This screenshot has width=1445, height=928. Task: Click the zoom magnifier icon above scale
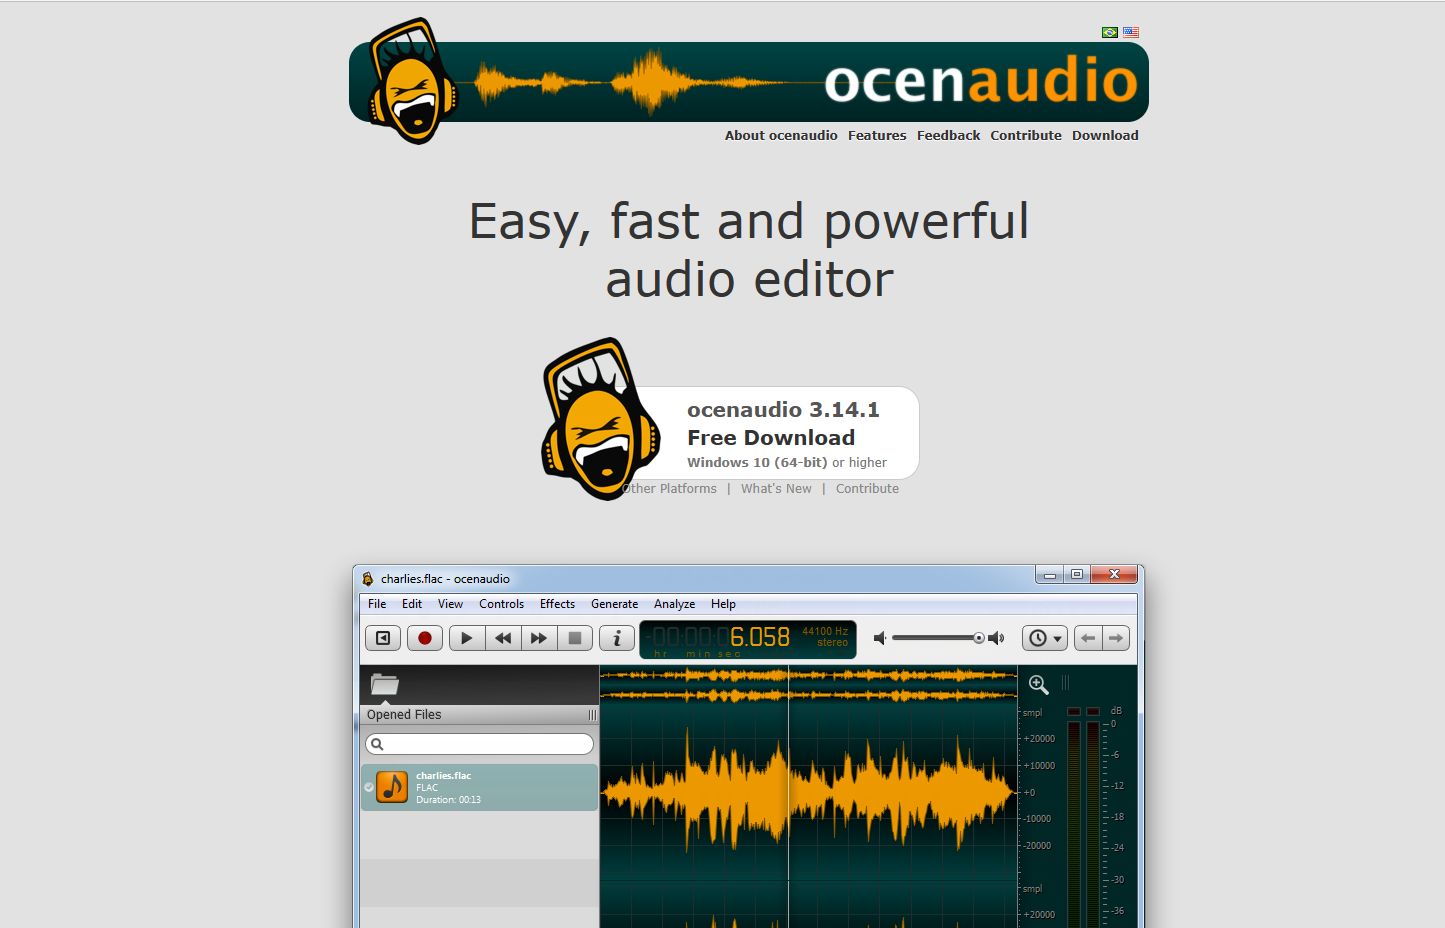[1038, 684]
